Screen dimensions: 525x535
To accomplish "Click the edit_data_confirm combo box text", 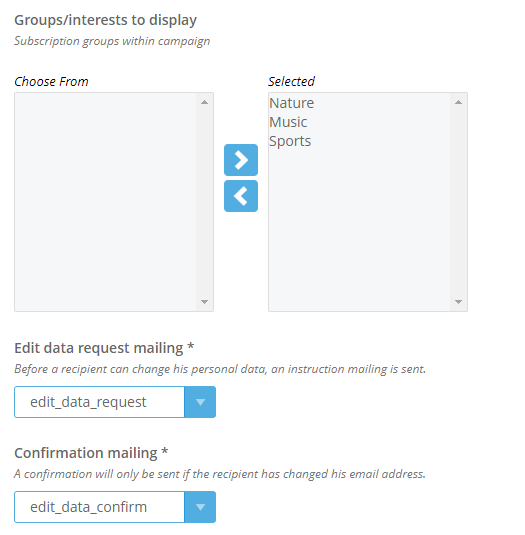I will coord(88,507).
